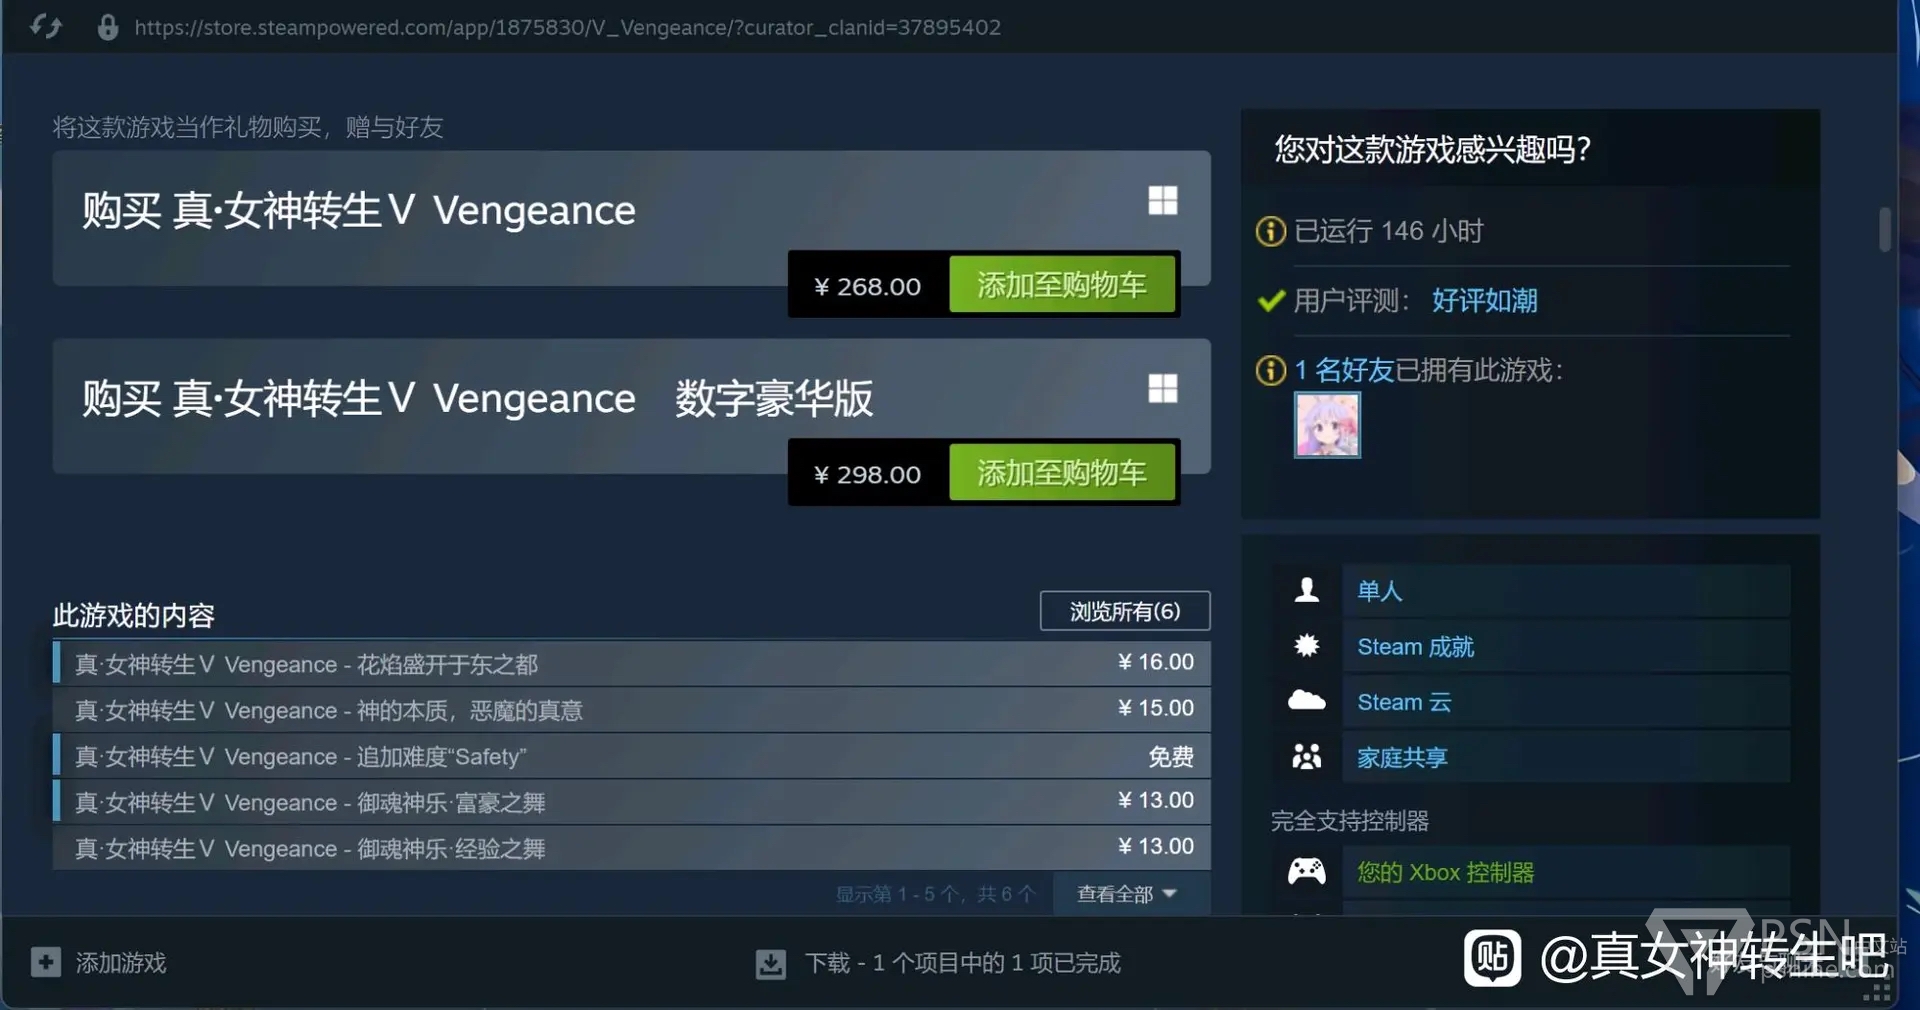This screenshot has width=1920, height=1010.
Task: Click the ¥ 16.00 DLC price
Action: [x=1155, y=662]
